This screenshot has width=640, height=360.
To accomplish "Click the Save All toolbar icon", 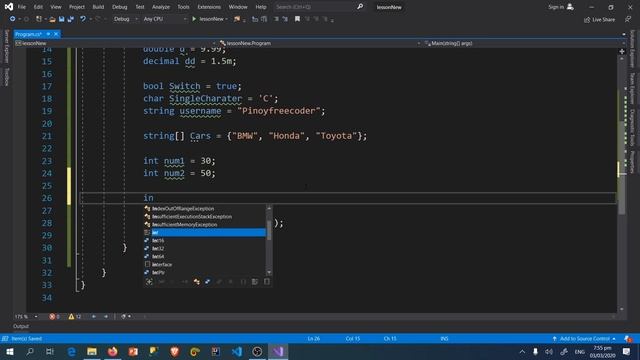I will tap(71, 19).
